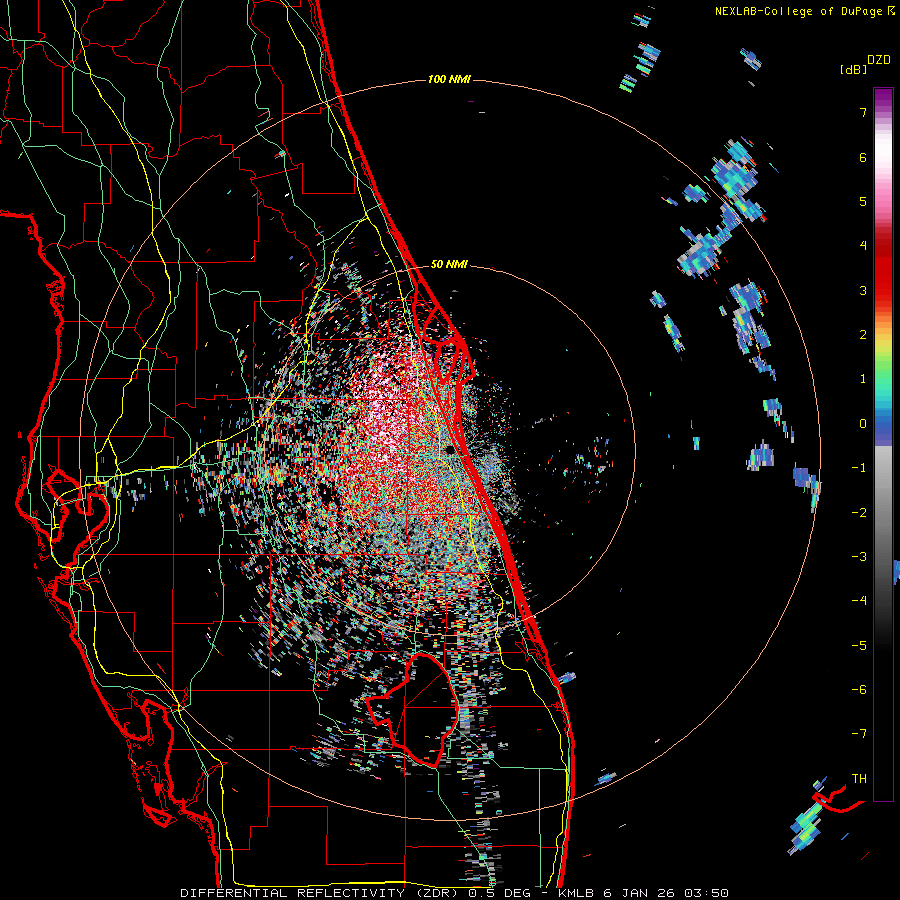Screen dimensions: 900x900
Task: Click the 100 NMI range ring label
Action: [x=449, y=79]
